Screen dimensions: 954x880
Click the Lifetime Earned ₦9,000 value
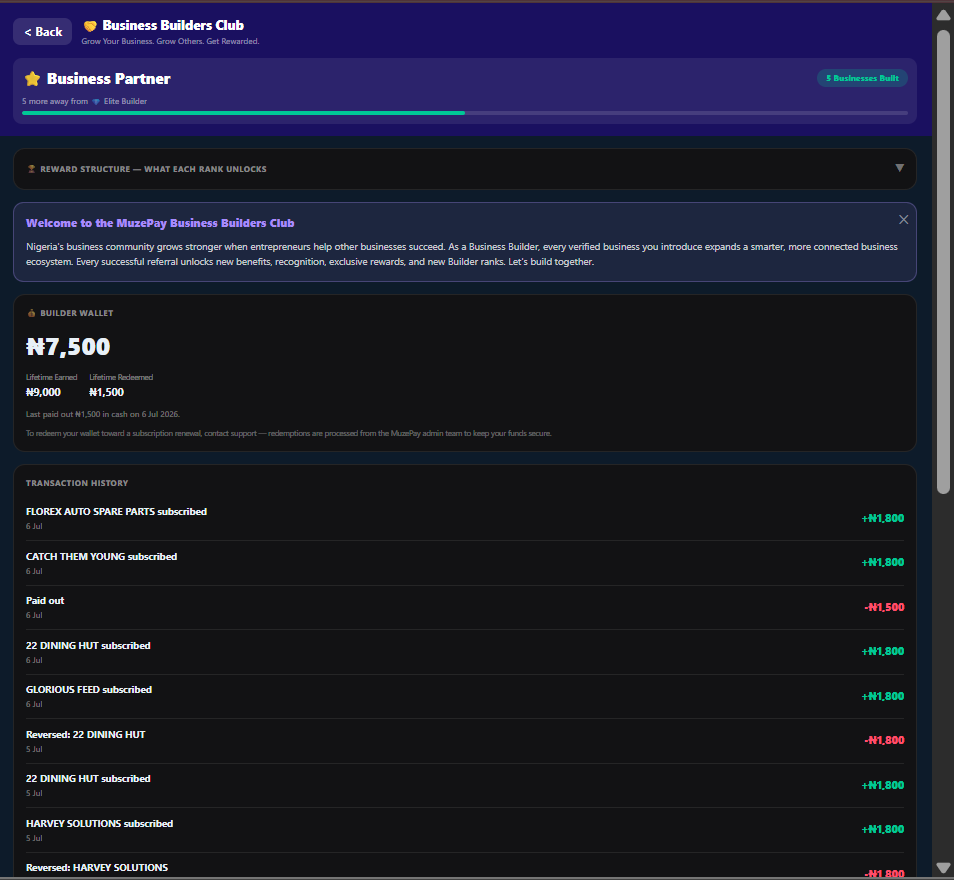43,392
